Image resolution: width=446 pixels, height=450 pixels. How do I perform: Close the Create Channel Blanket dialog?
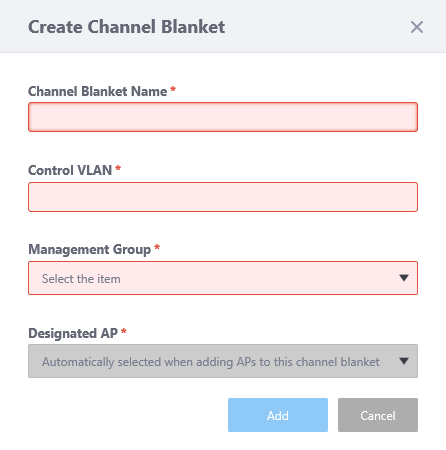417,27
